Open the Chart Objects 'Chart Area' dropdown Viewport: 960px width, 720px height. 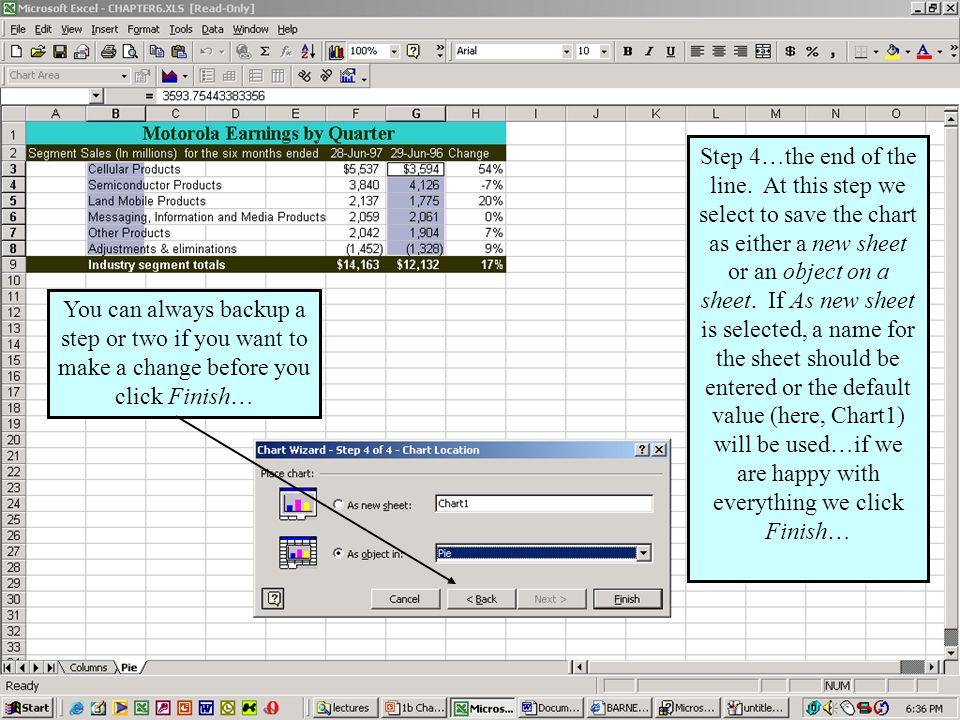tap(124, 76)
